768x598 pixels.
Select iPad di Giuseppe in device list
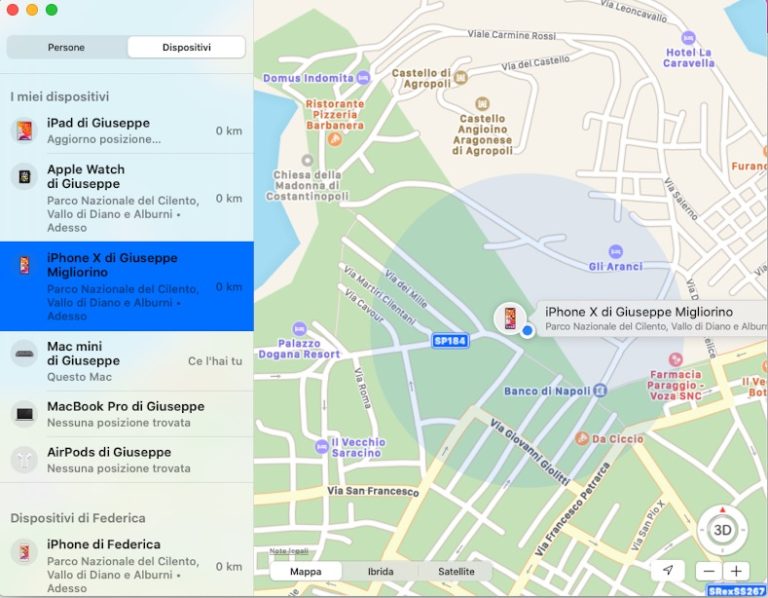click(x=127, y=131)
